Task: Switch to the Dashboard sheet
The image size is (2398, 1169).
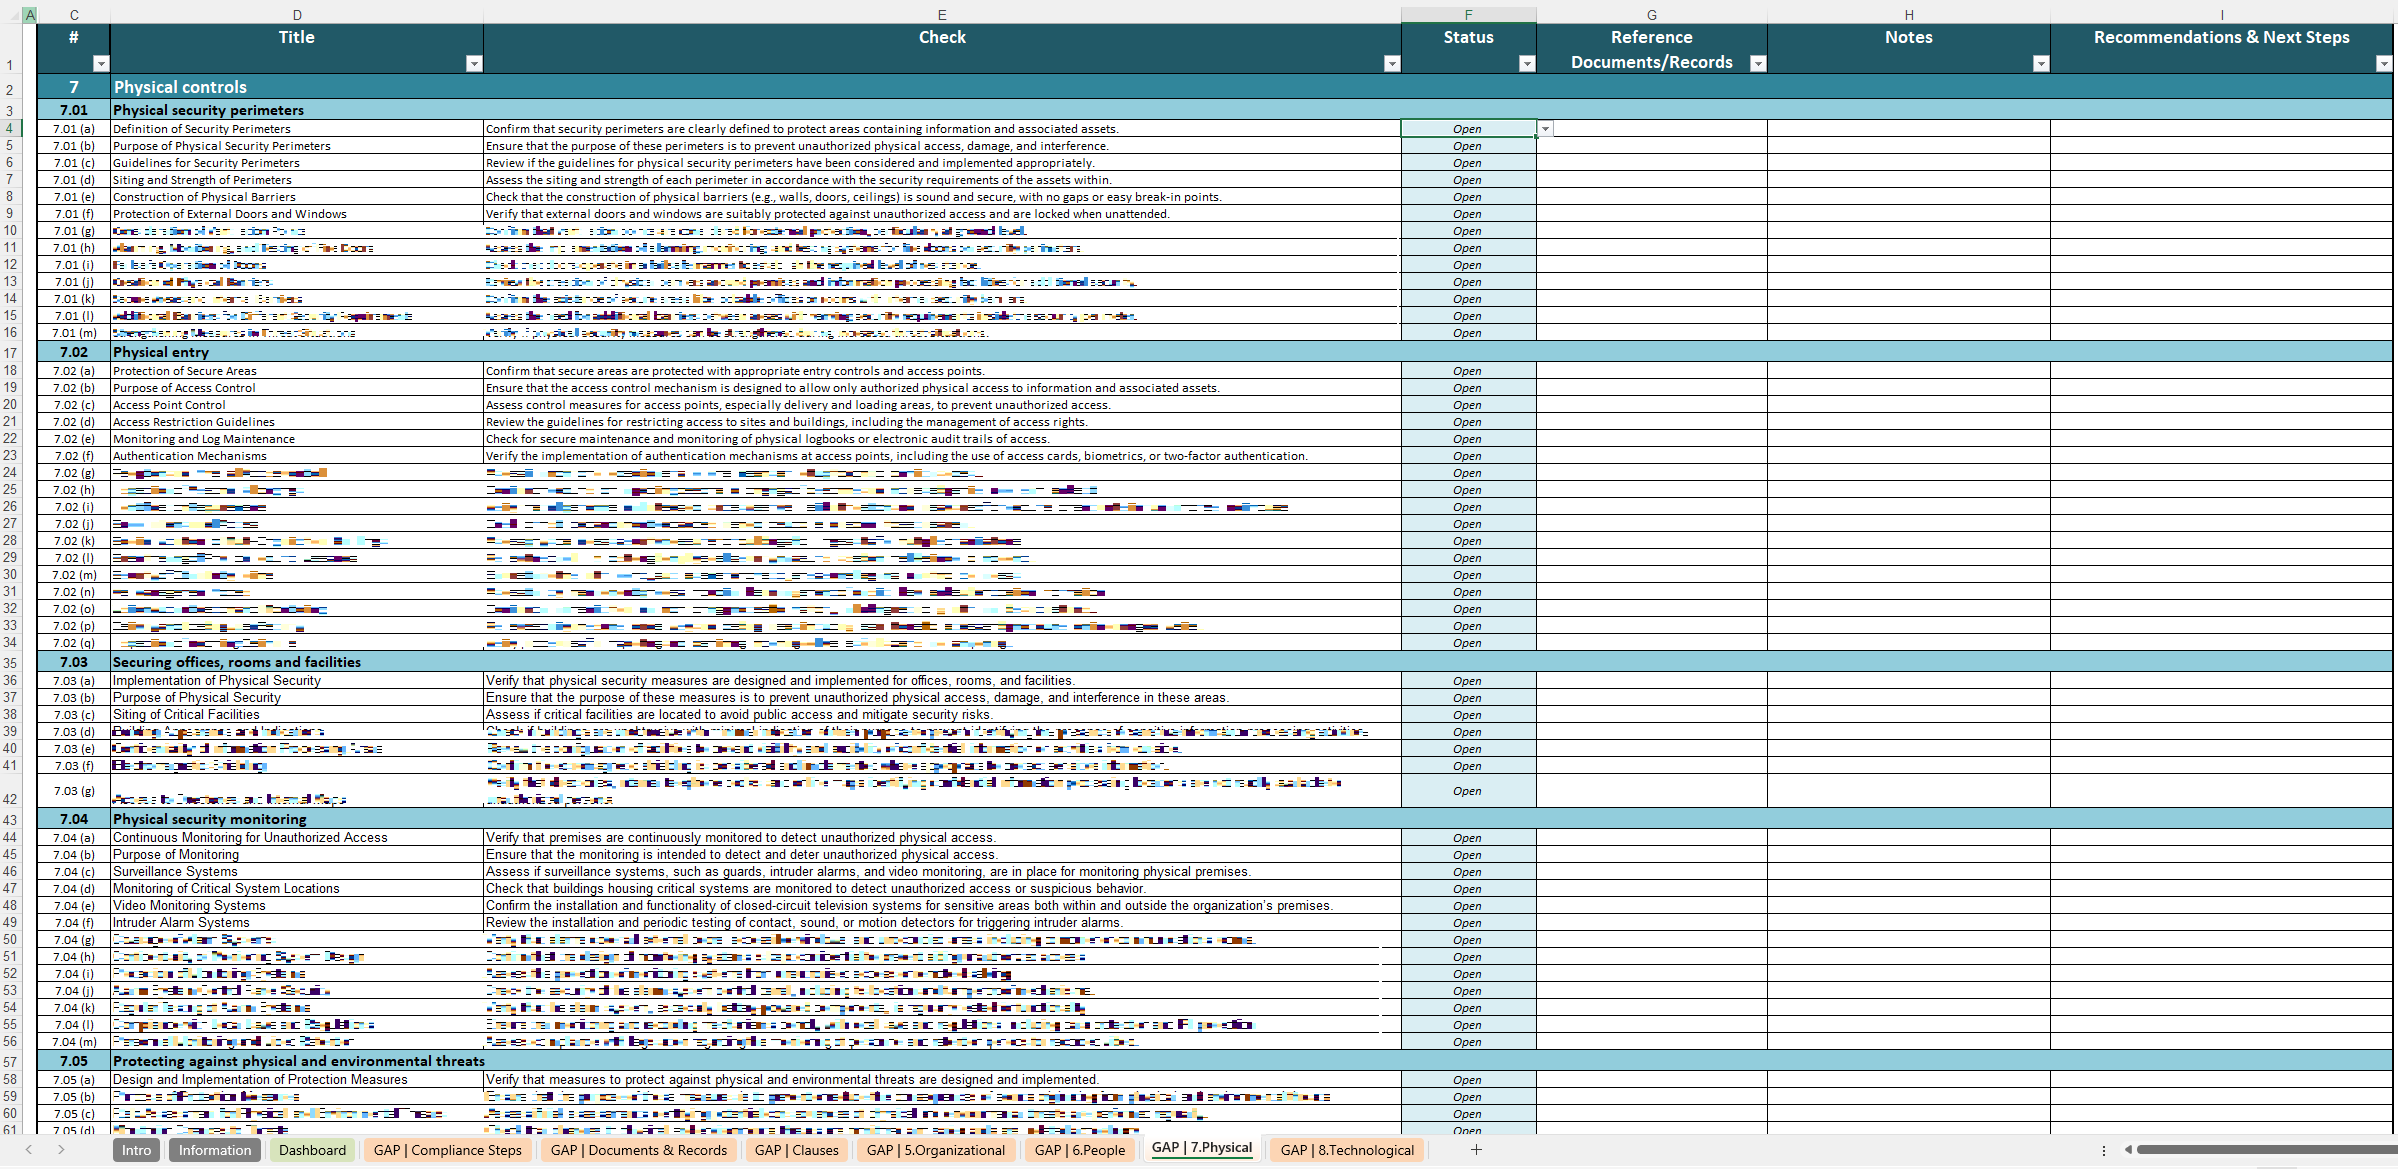Action: tap(312, 1150)
